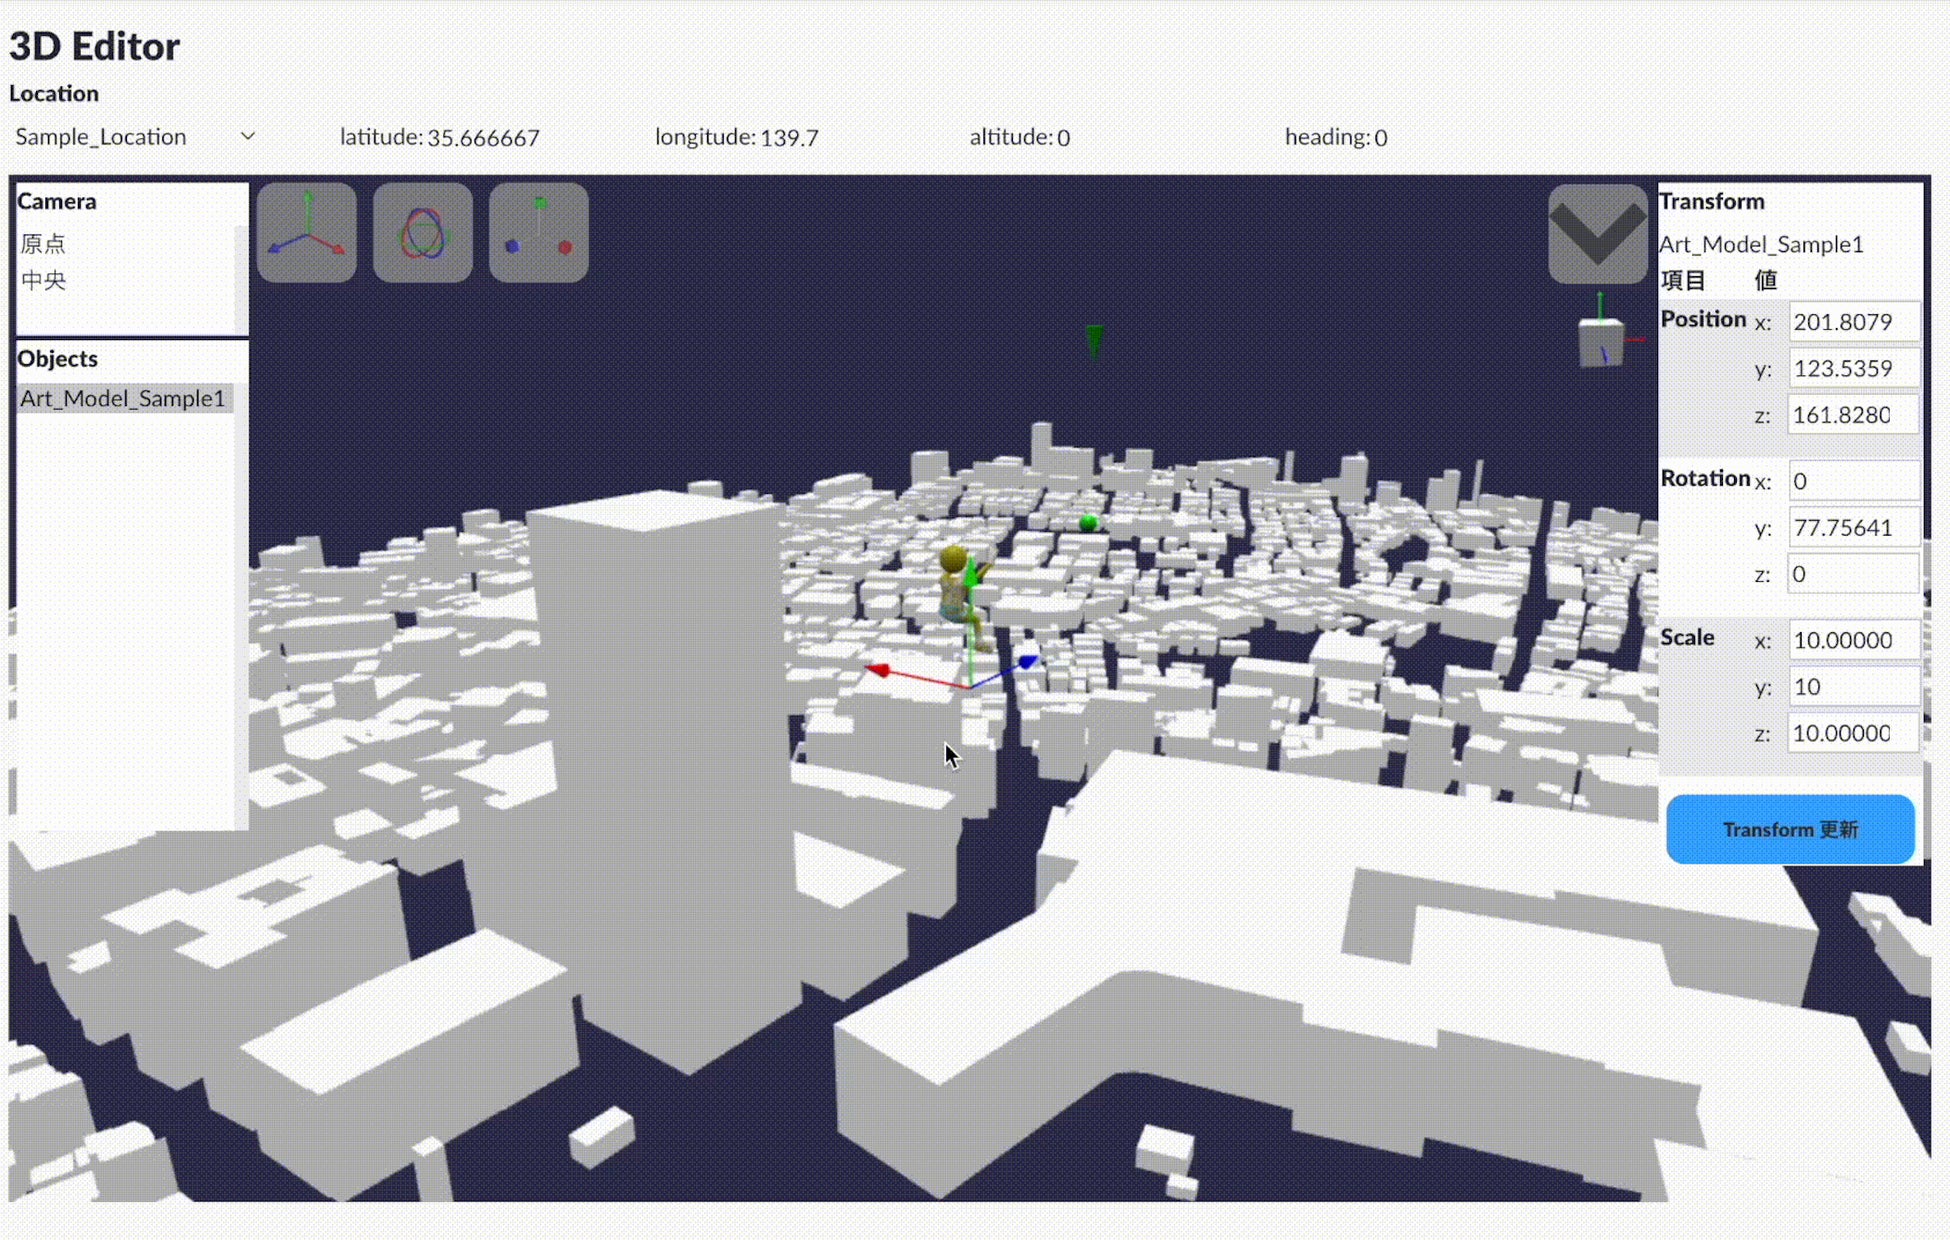1950x1240 pixels.
Task: Click the blue Z-axis arrow handle
Action: click(x=1028, y=661)
